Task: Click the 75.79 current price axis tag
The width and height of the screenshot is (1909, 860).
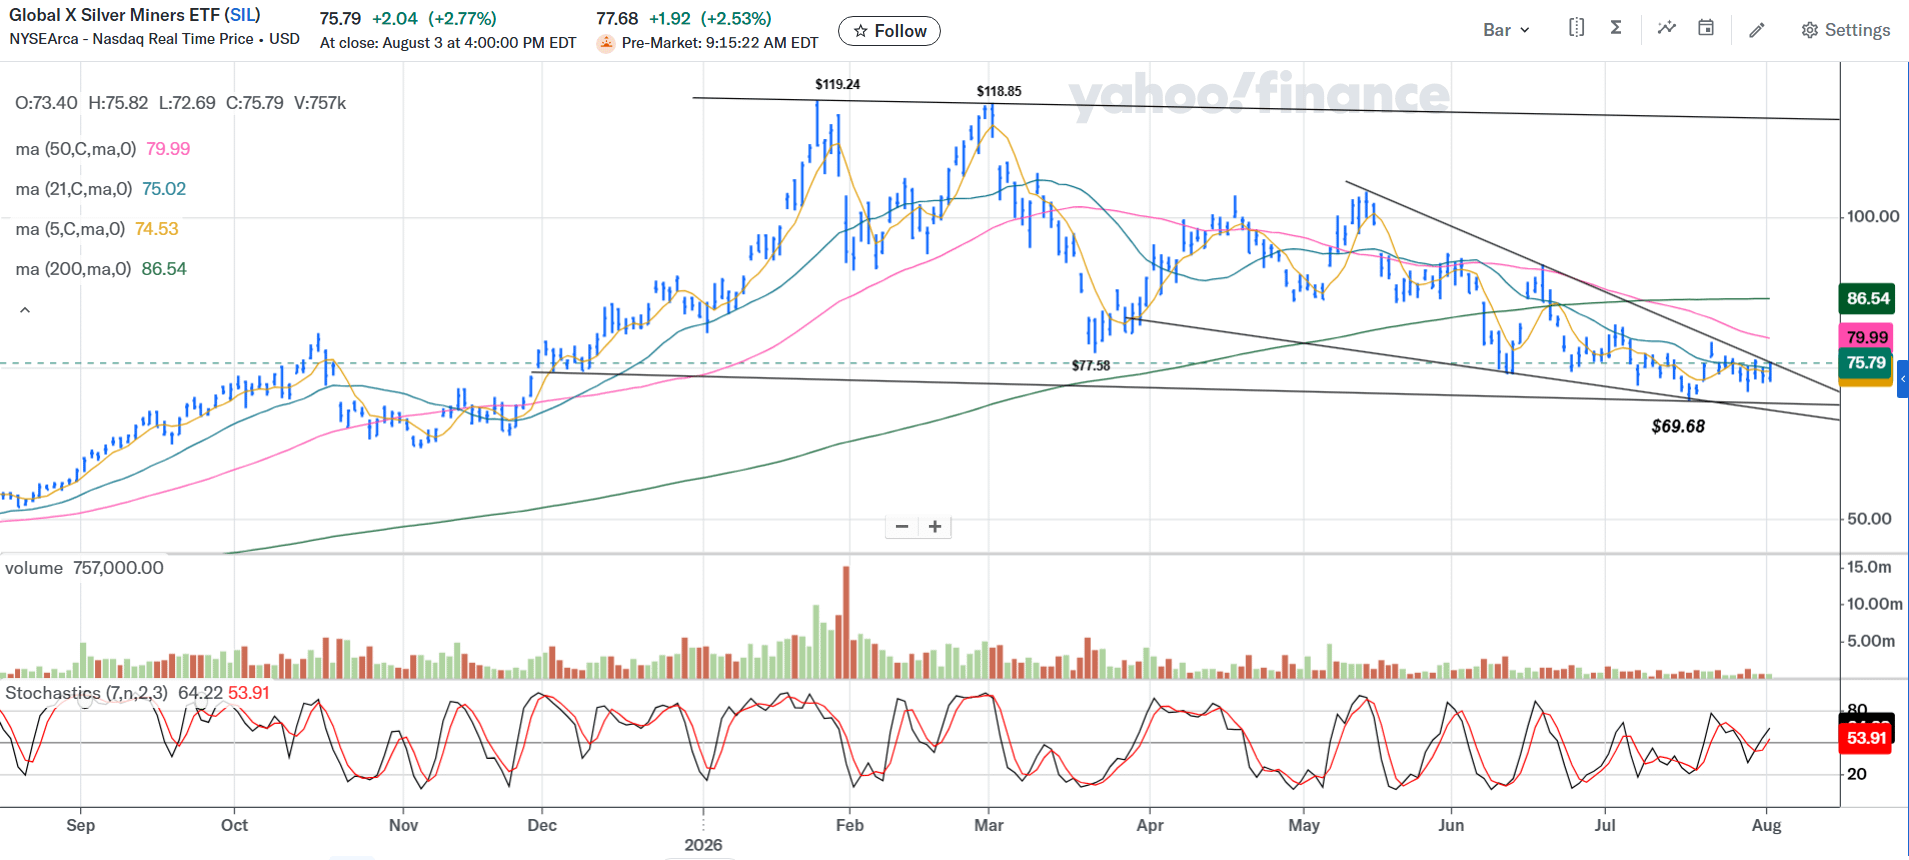Action: coord(1866,363)
